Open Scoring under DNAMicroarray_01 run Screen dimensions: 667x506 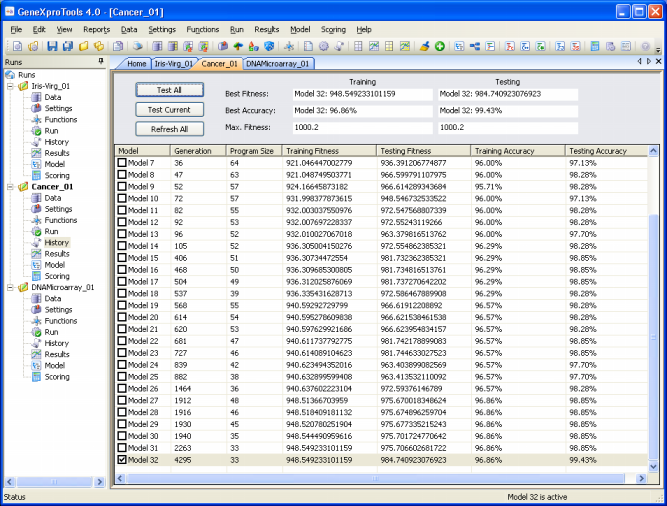(57, 377)
